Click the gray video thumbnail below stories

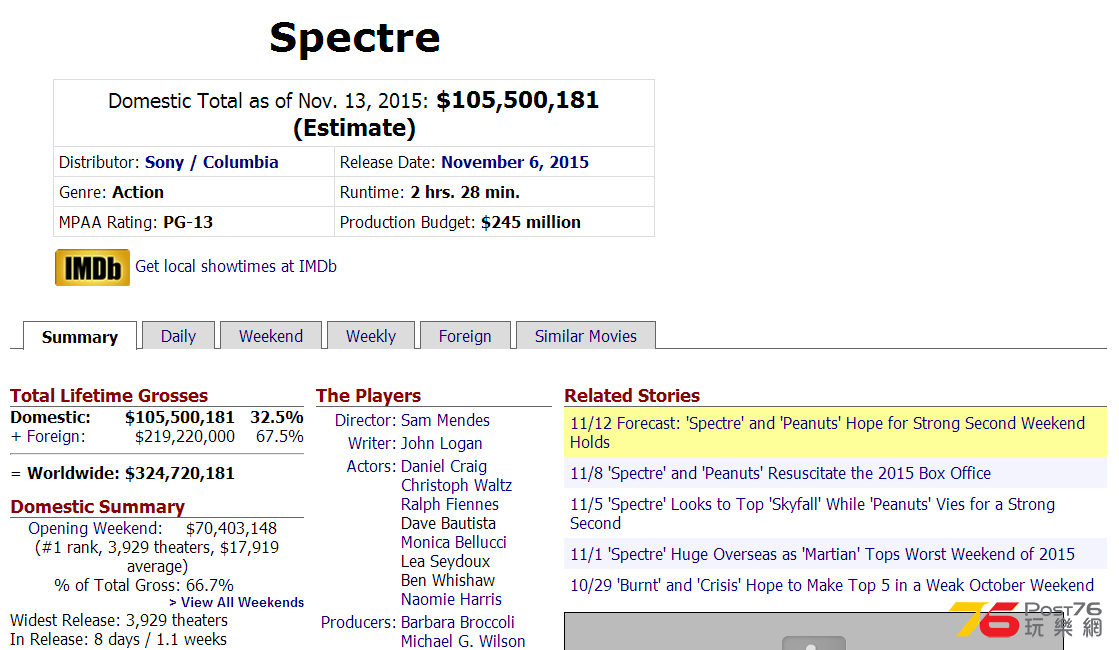(814, 631)
